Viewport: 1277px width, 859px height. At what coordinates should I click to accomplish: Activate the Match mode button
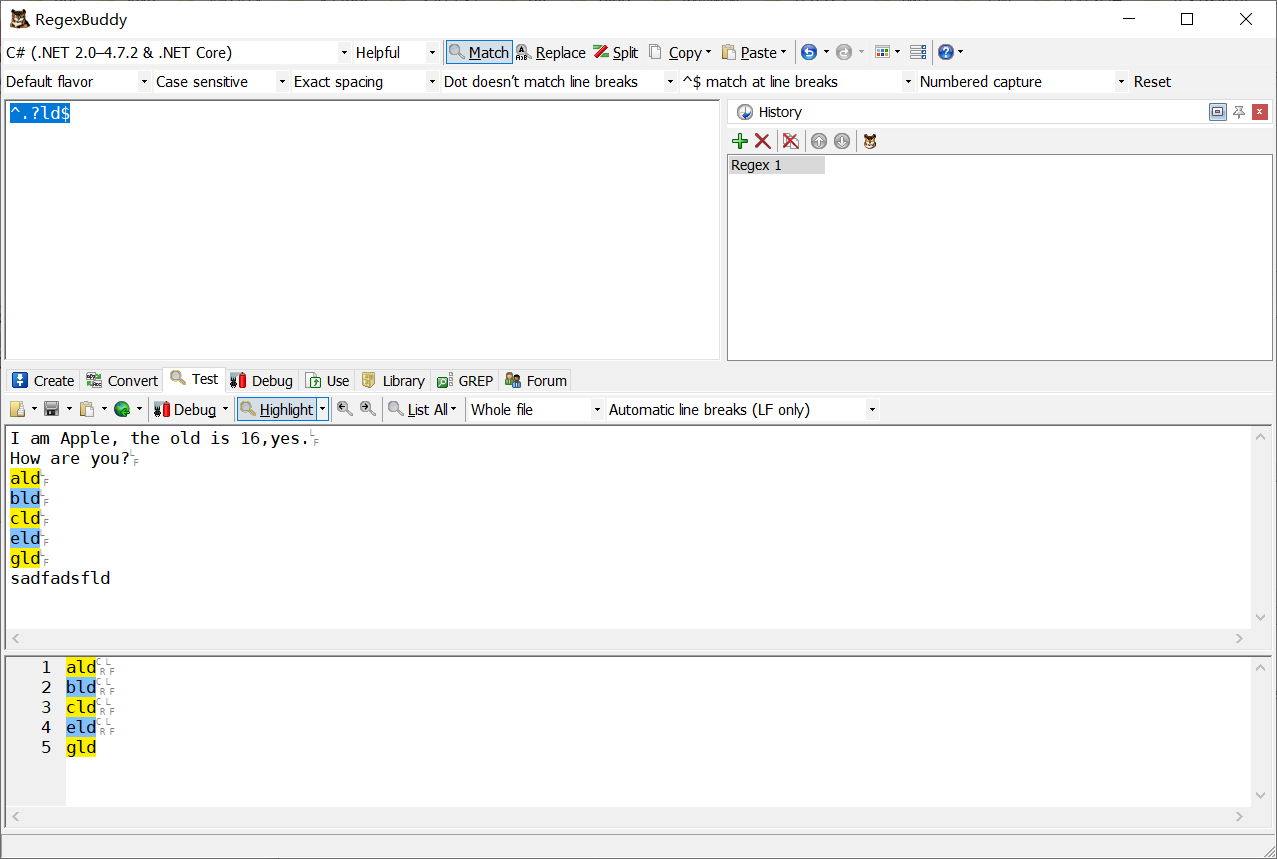pyautogui.click(x=479, y=52)
